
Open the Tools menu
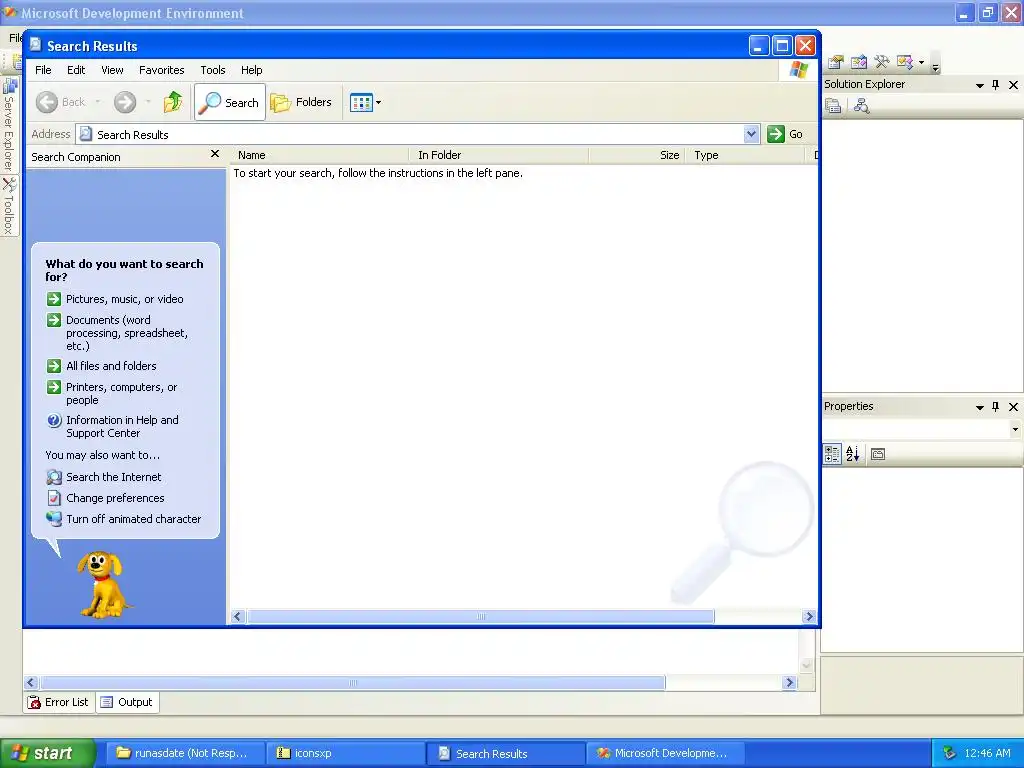tap(213, 70)
